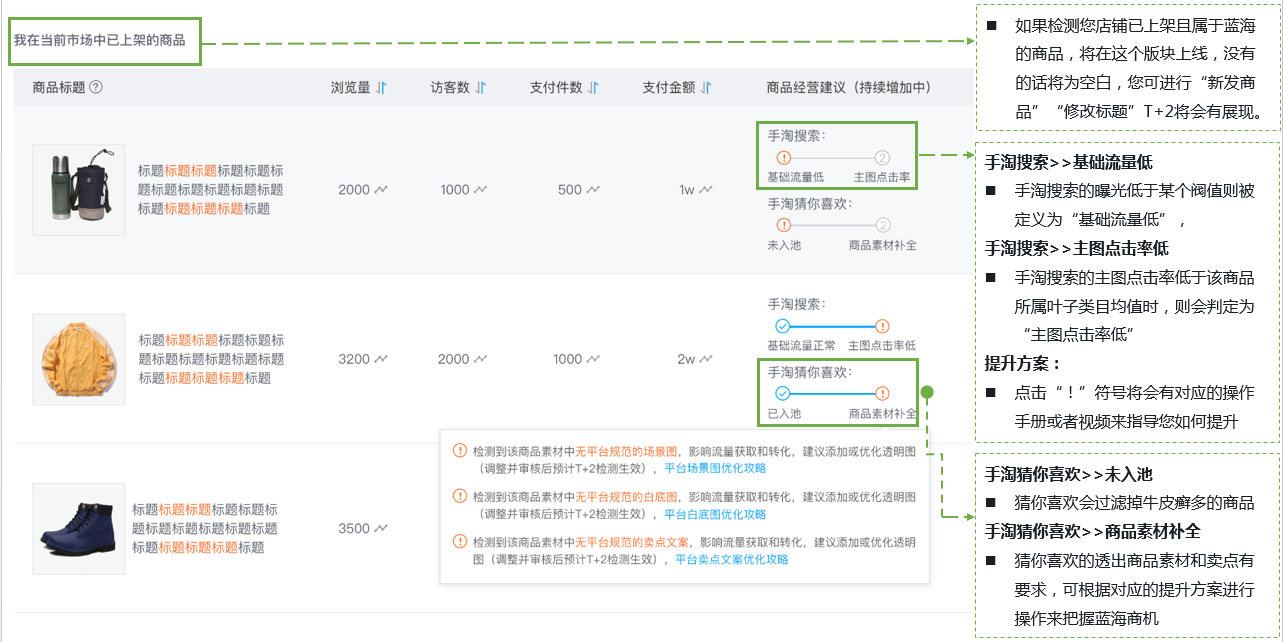This screenshot has height=642, width=1283.
Task: Sort the table by 支付金额
Action: coord(706,88)
